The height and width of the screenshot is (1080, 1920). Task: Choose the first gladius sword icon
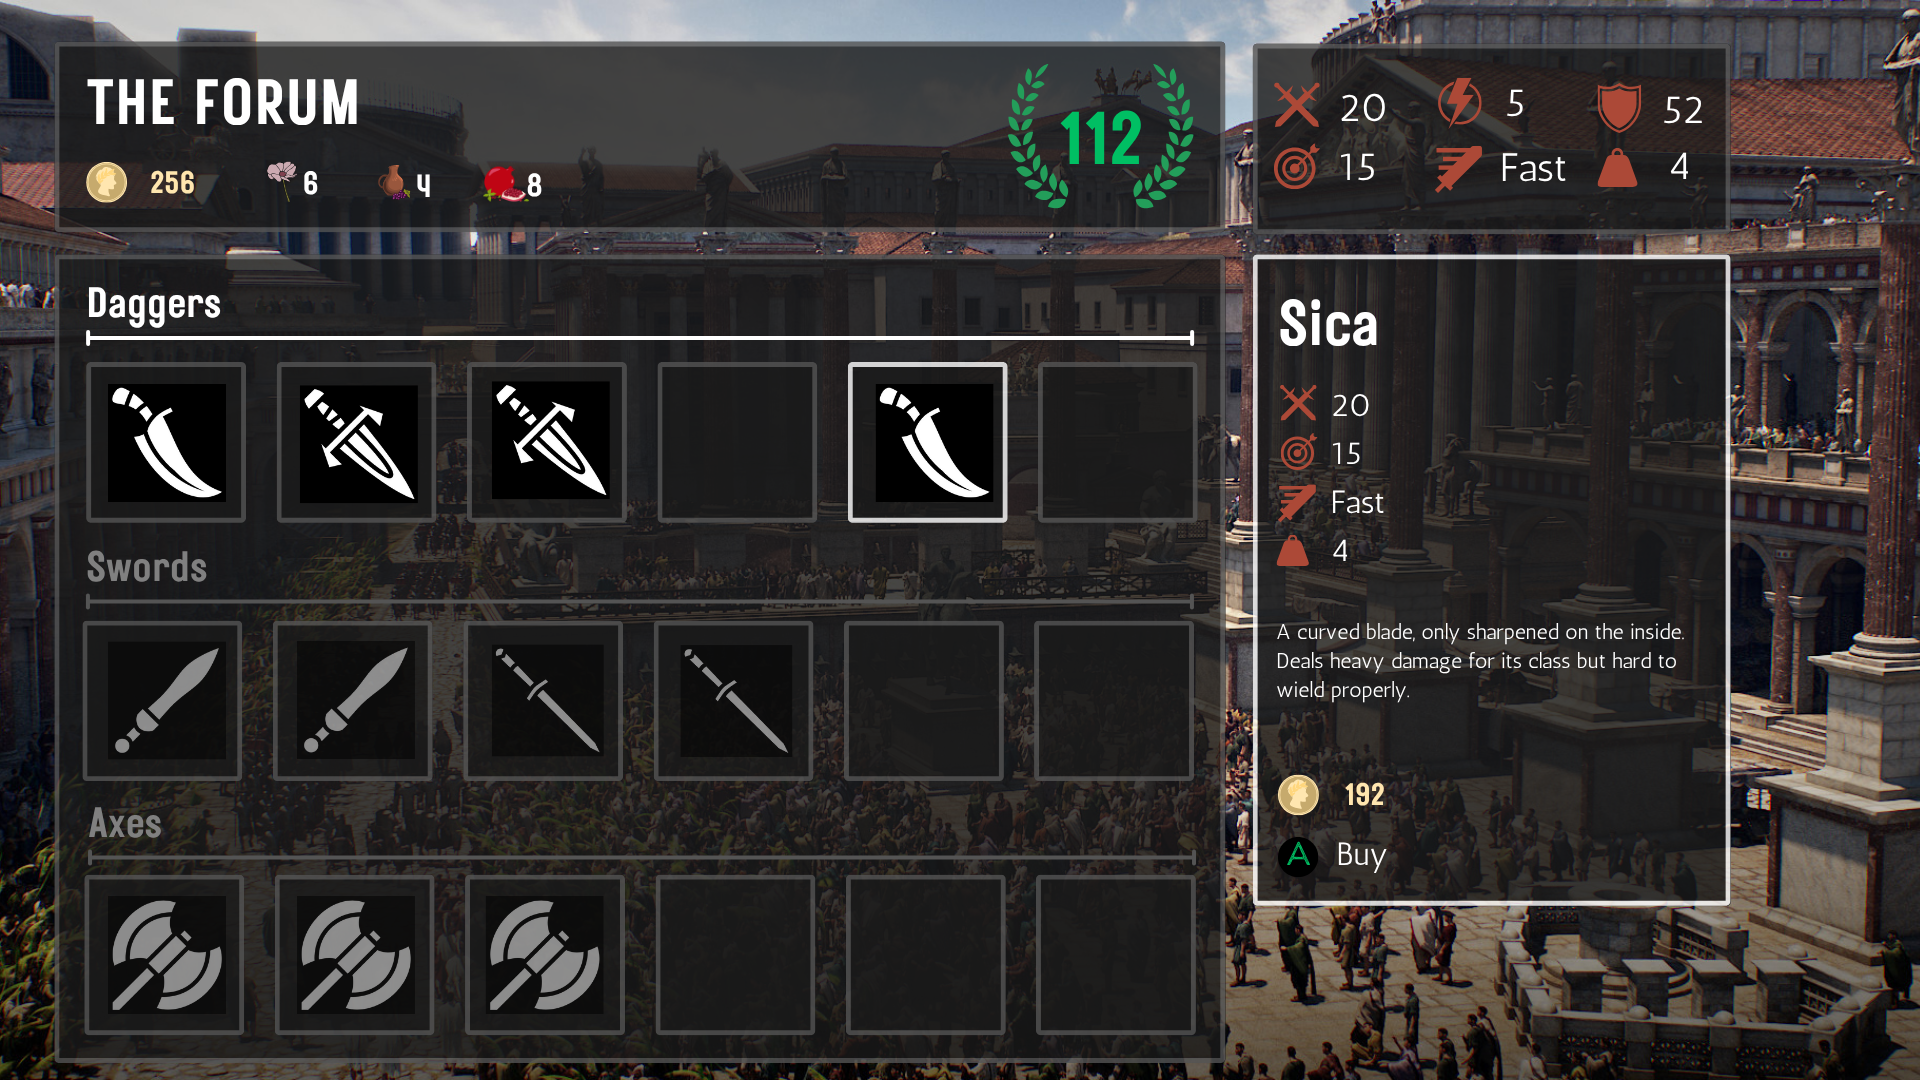[164, 700]
